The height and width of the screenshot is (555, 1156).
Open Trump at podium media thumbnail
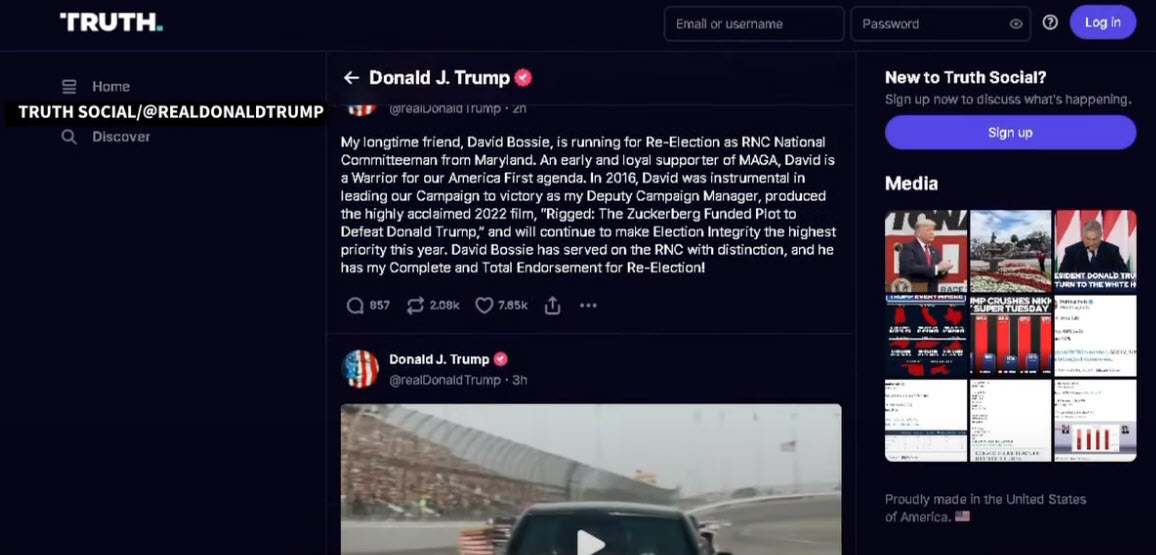coord(925,251)
